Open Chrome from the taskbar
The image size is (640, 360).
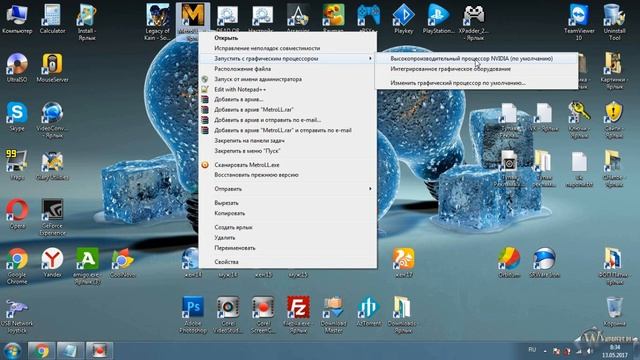tap(41, 351)
